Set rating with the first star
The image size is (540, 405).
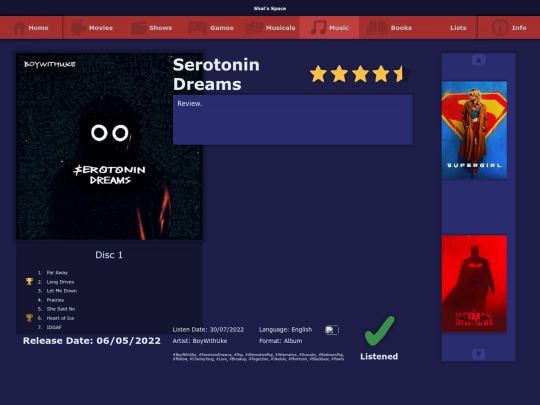click(318, 74)
